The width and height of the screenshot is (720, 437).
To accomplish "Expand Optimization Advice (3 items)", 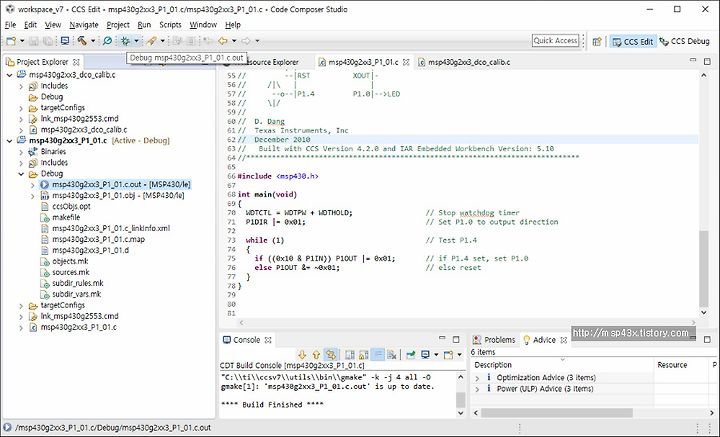I will 477,378.
